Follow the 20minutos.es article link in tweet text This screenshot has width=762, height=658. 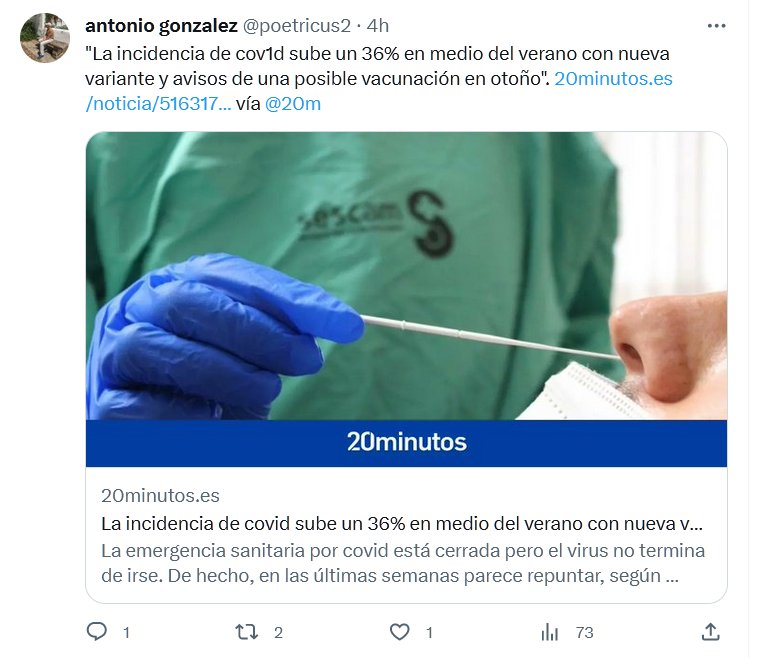coord(613,78)
